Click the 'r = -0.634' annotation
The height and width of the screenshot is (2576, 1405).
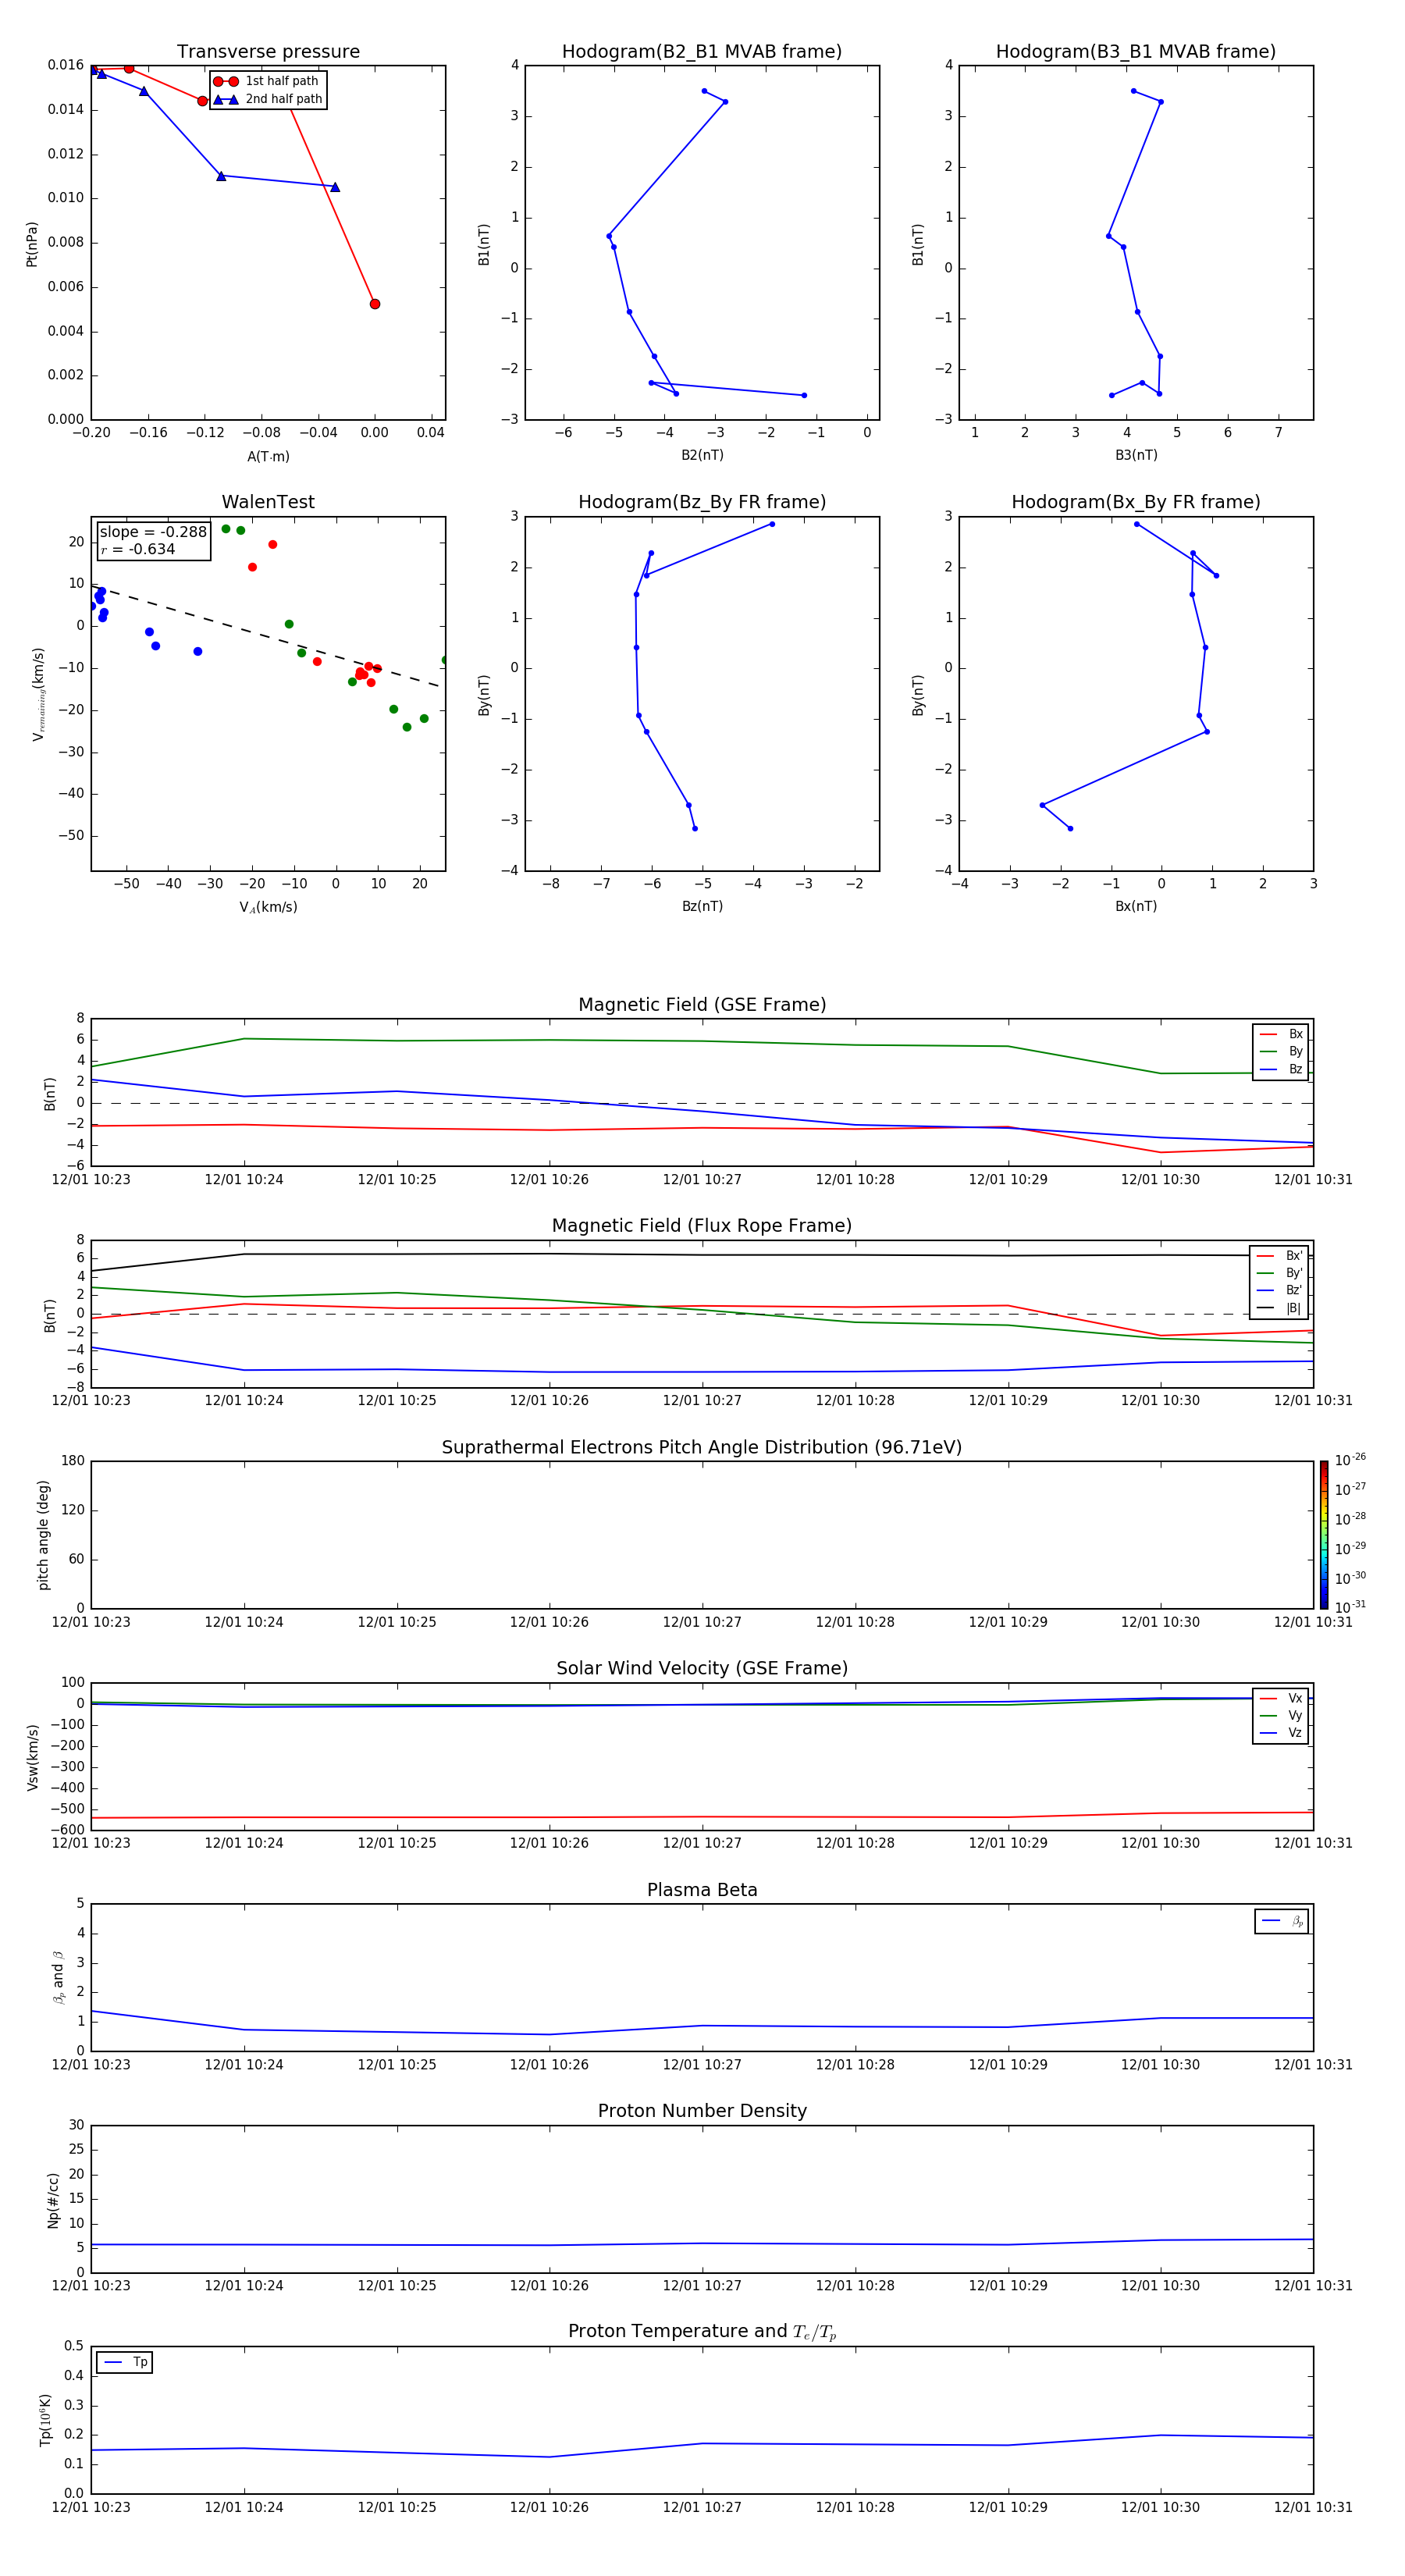(138, 549)
